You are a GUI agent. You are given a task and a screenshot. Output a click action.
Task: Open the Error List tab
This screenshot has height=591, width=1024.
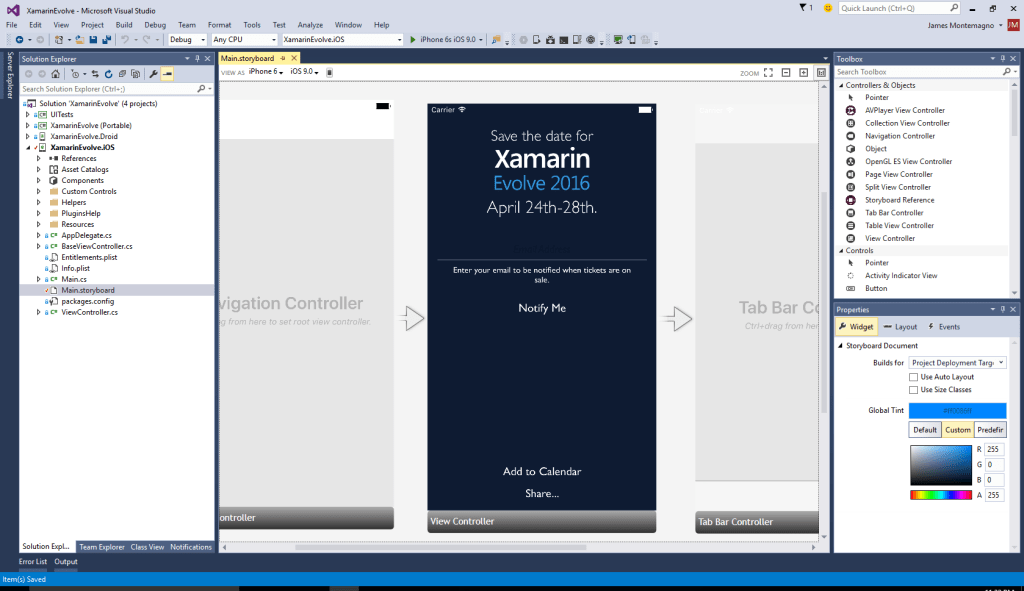pyautogui.click(x=33, y=562)
